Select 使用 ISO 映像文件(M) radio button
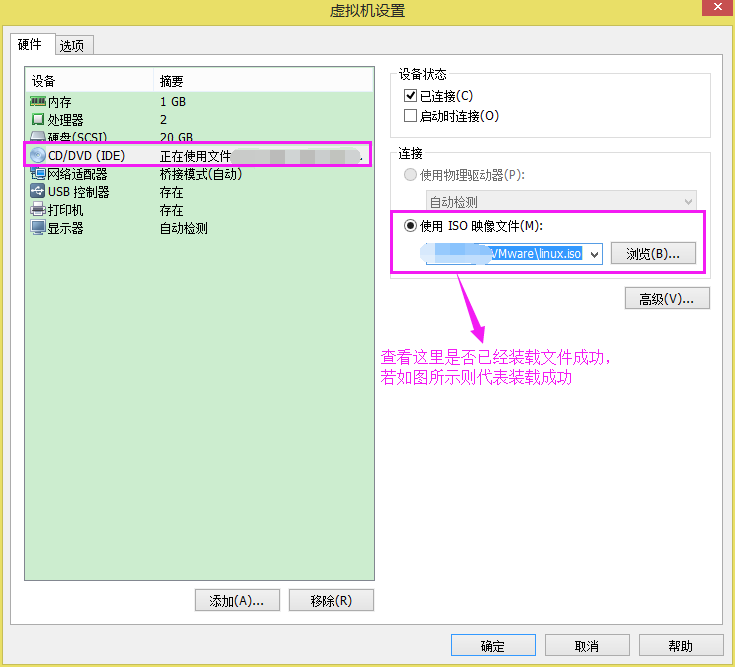This screenshot has height=667, width=735. [x=410, y=226]
